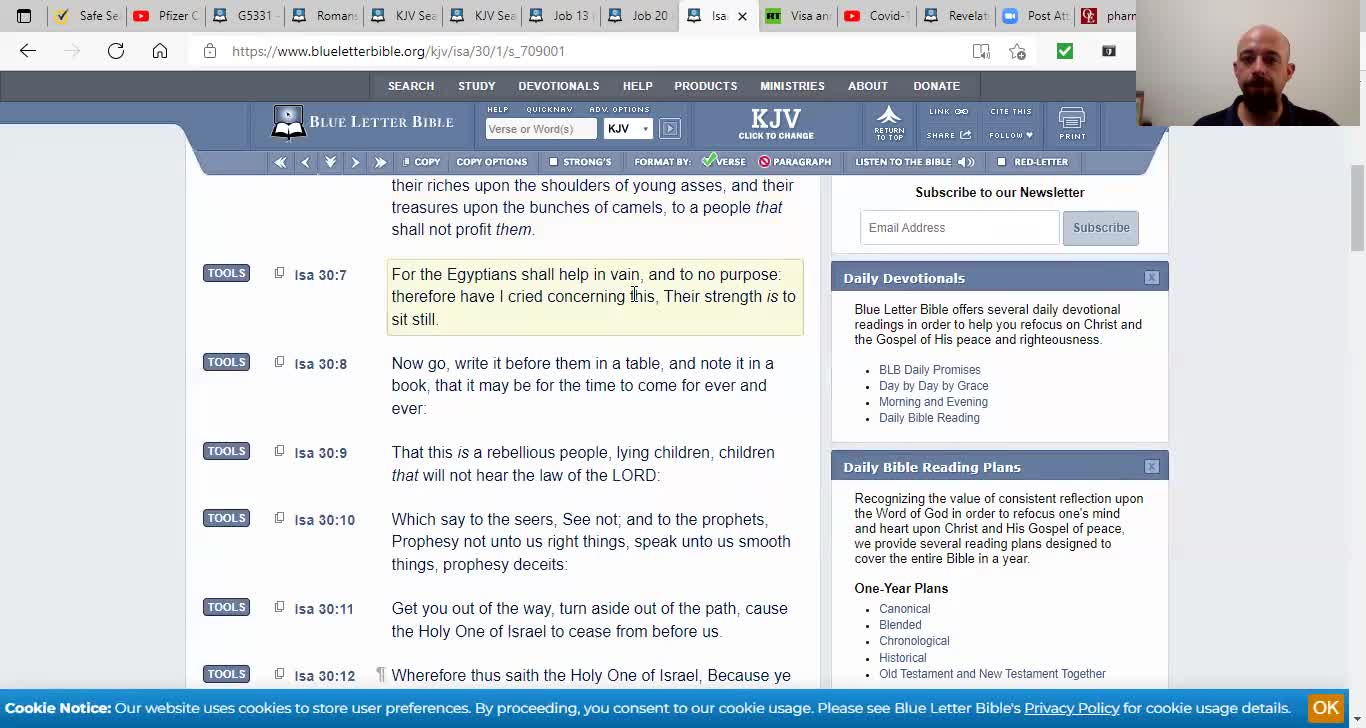Click the Link chain icon
Screen dimensions: 1366x728
pos(948,112)
